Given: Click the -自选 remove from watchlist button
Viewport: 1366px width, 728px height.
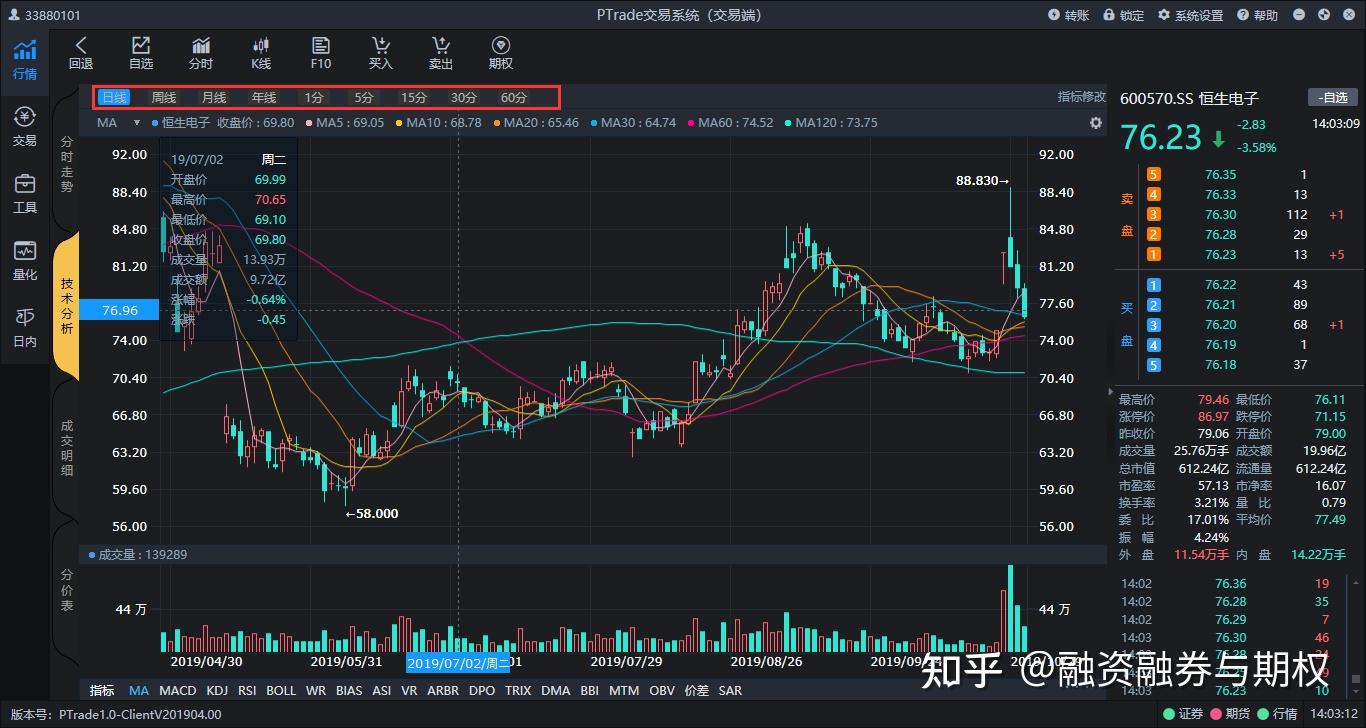Looking at the screenshot, I should [x=1333, y=97].
